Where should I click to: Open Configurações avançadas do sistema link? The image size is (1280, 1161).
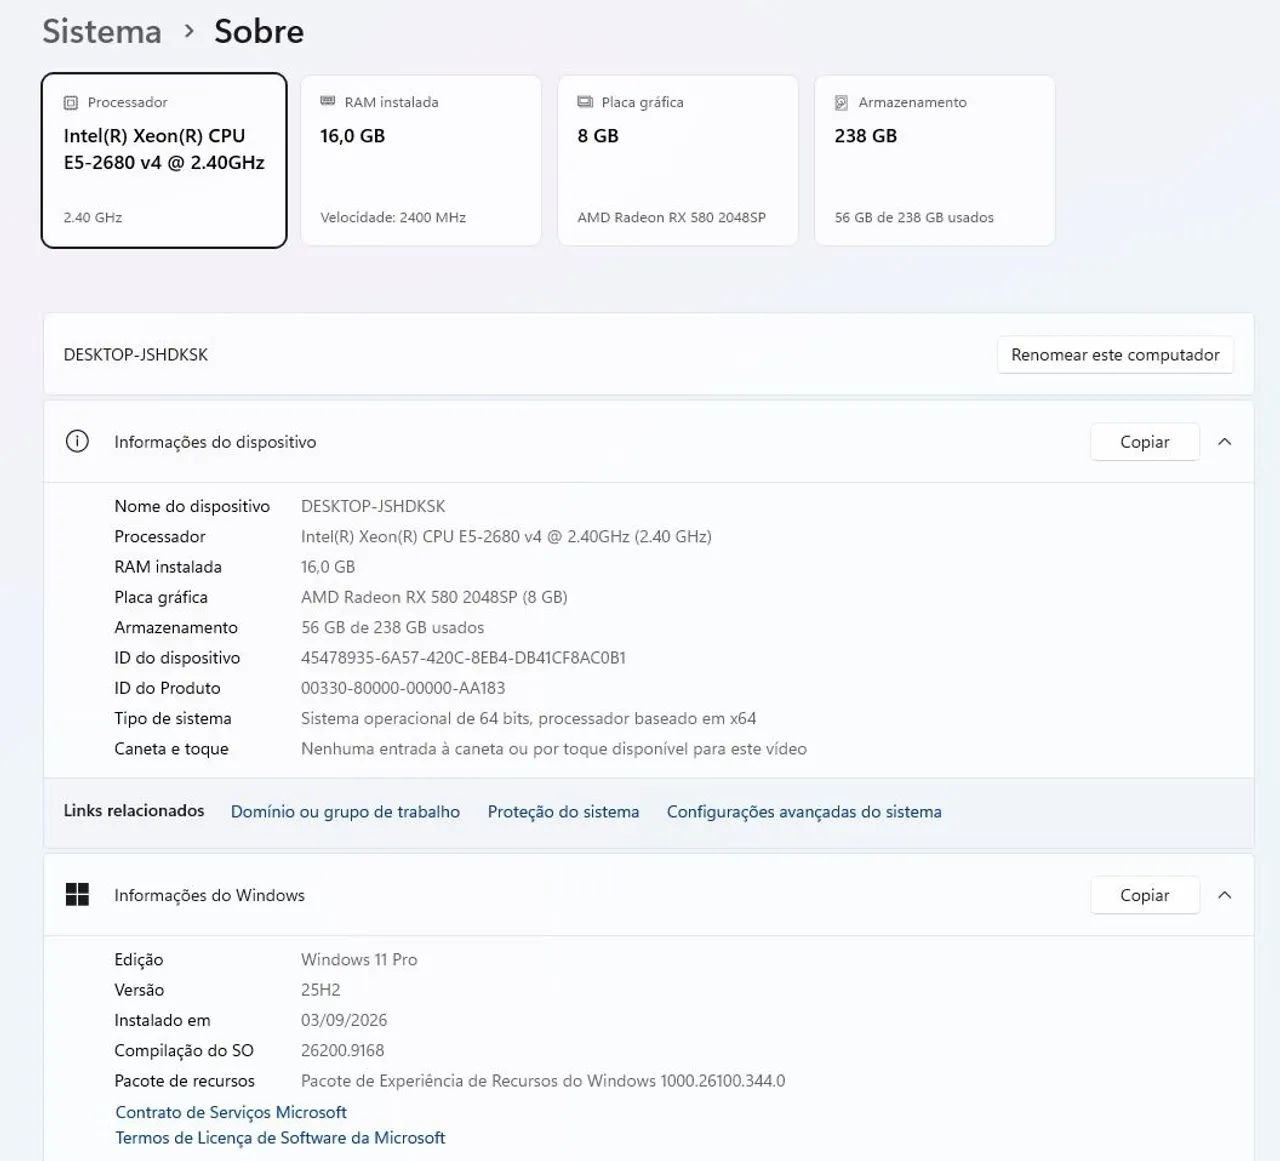[x=804, y=812]
